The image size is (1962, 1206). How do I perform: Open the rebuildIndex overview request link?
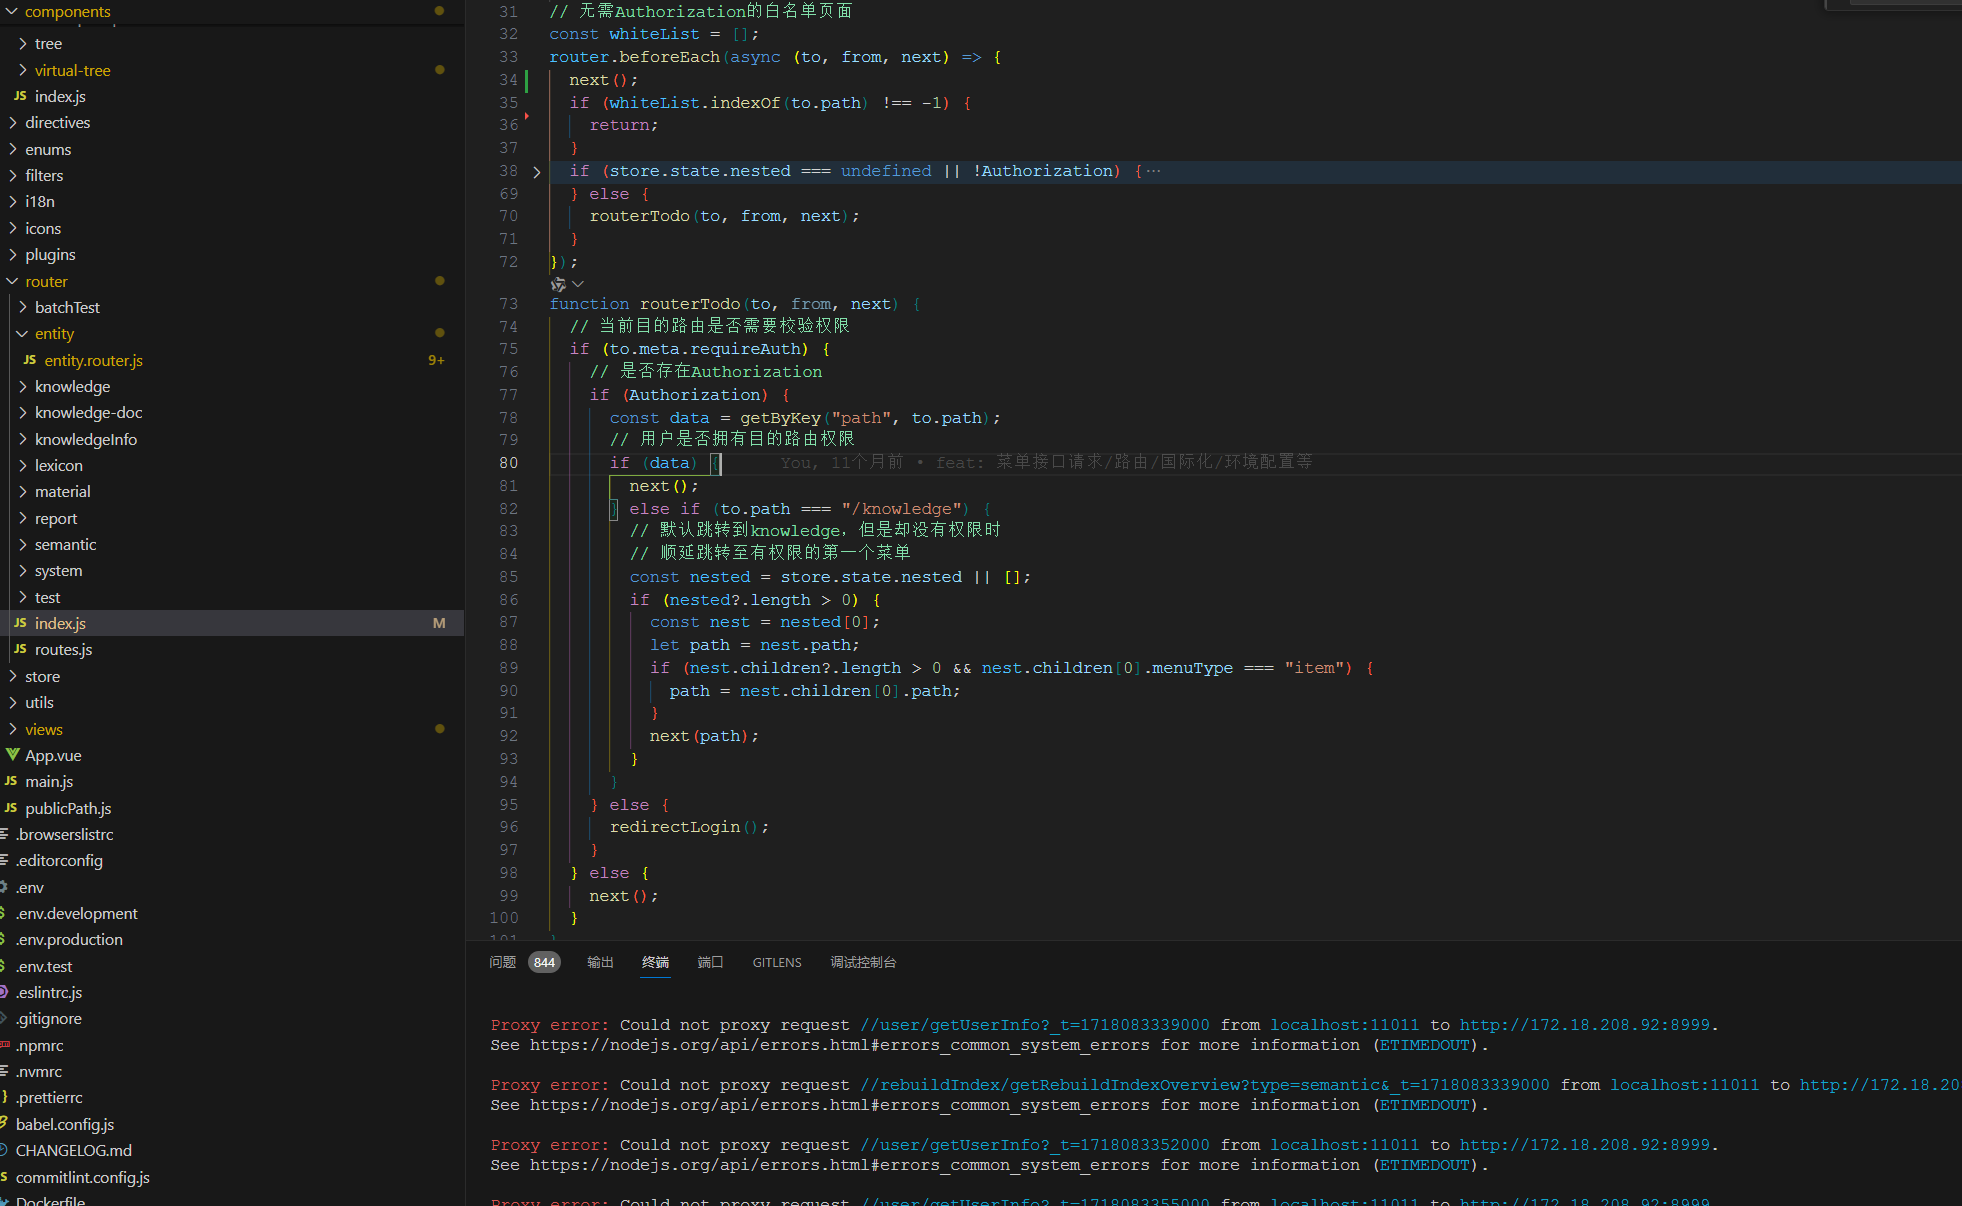1205,1085
